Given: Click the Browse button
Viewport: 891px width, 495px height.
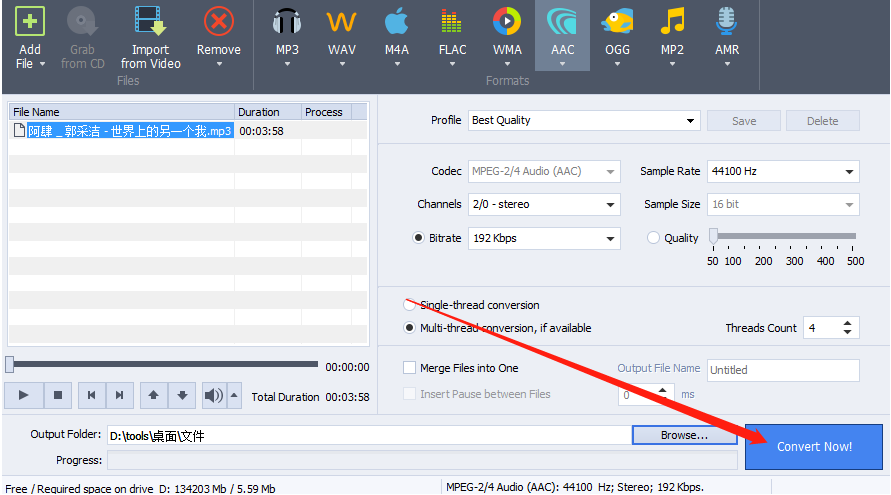Looking at the screenshot, I should pyautogui.click(x=684, y=435).
